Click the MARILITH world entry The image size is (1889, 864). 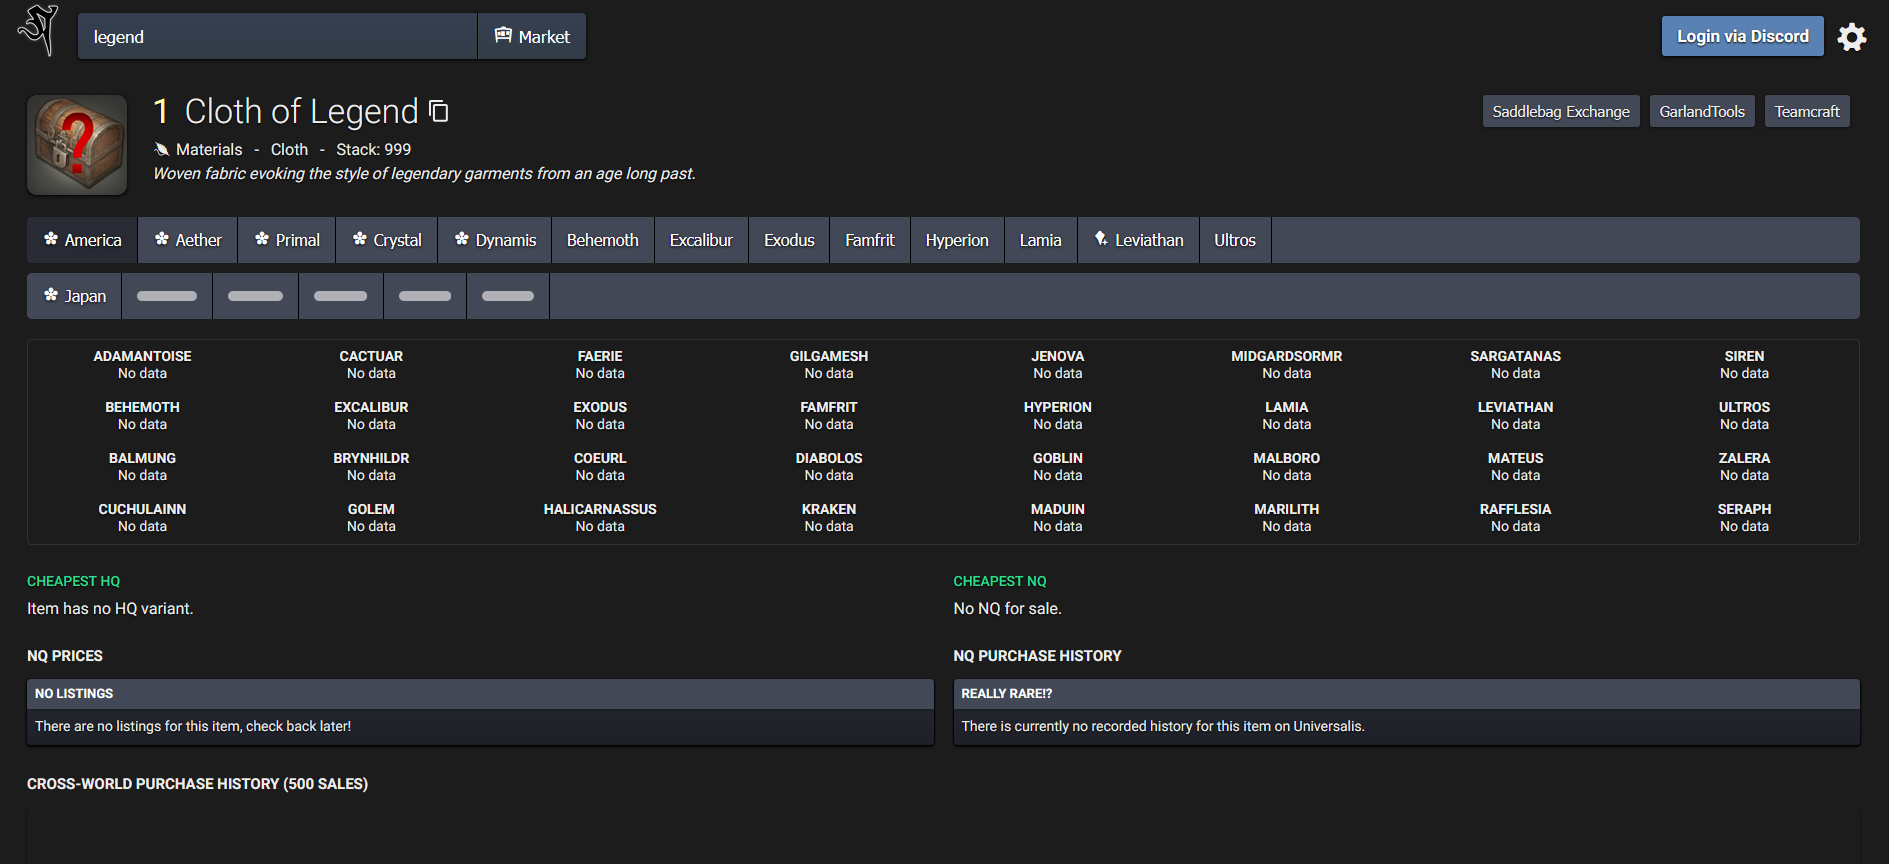click(1287, 517)
